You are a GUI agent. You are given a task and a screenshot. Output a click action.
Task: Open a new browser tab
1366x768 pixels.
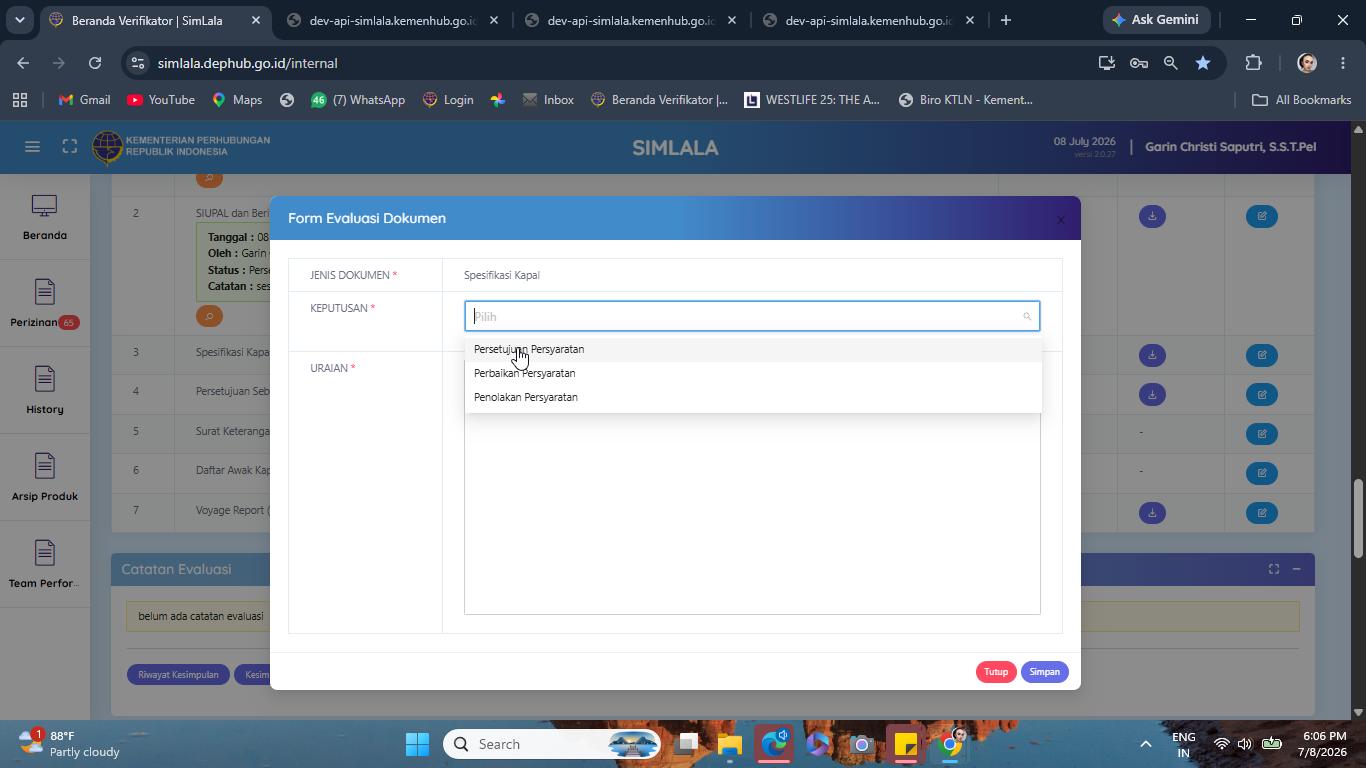(x=1006, y=20)
